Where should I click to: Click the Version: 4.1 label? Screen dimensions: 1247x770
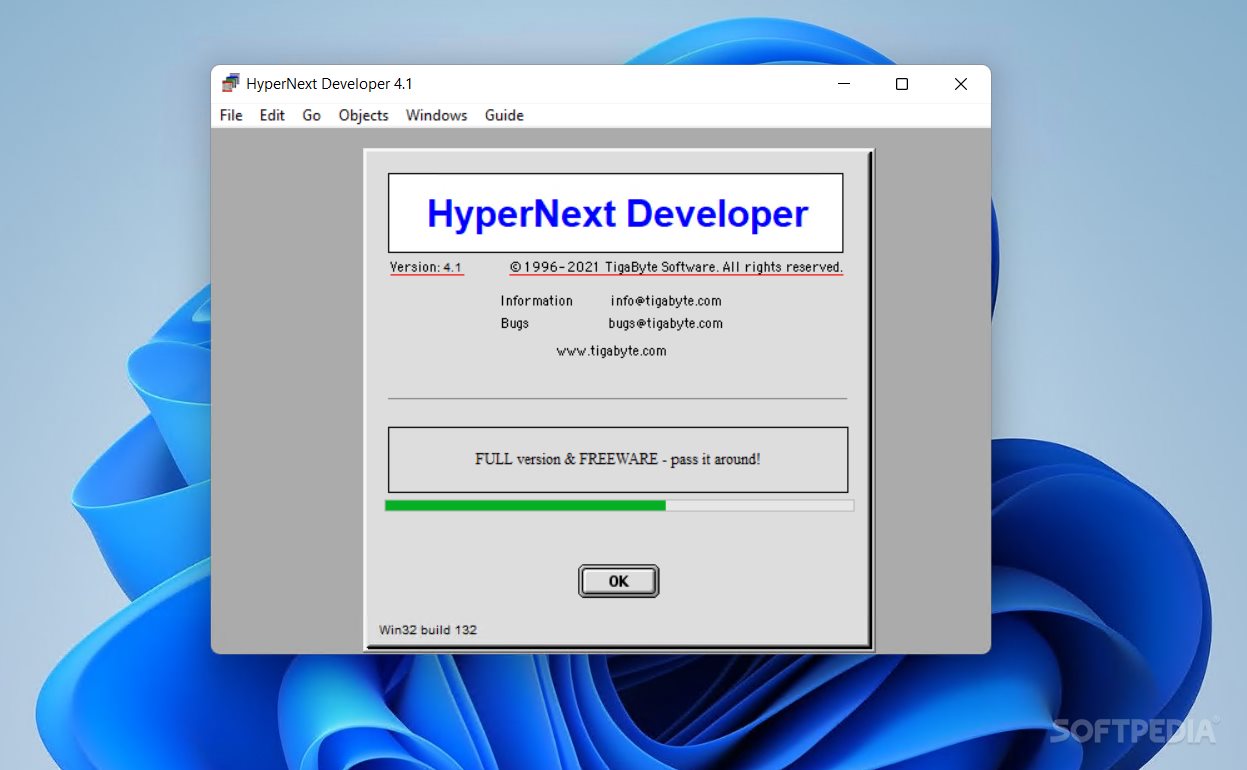pos(426,267)
